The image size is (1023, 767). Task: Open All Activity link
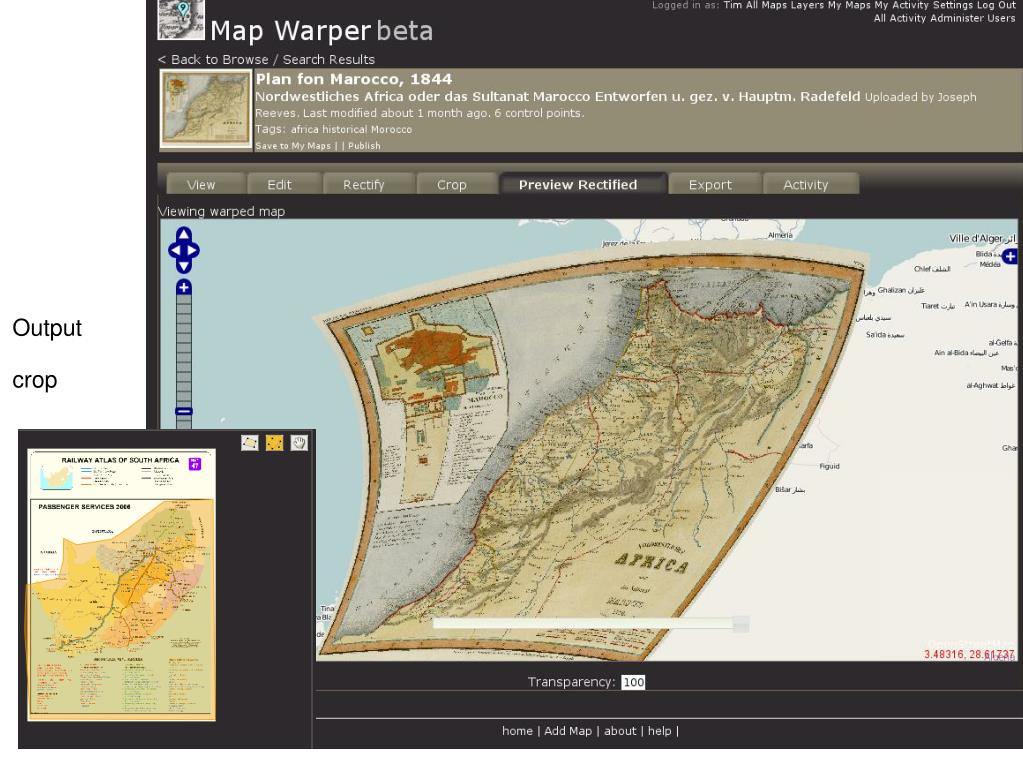[x=900, y=18]
